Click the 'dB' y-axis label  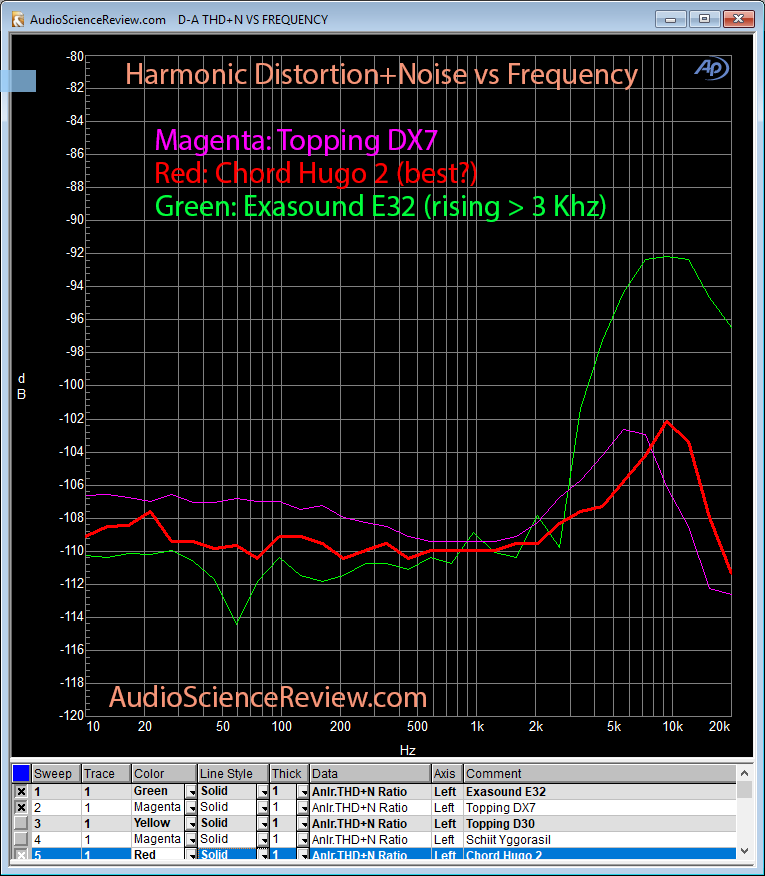tap(21, 386)
